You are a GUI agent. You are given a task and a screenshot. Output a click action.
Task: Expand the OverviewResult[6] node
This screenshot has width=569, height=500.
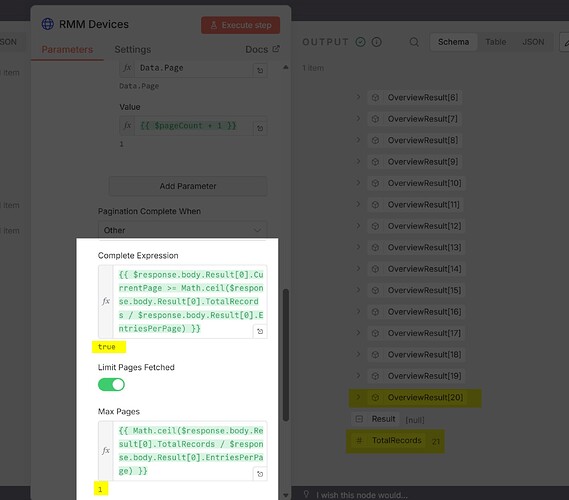(x=358, y=97)
